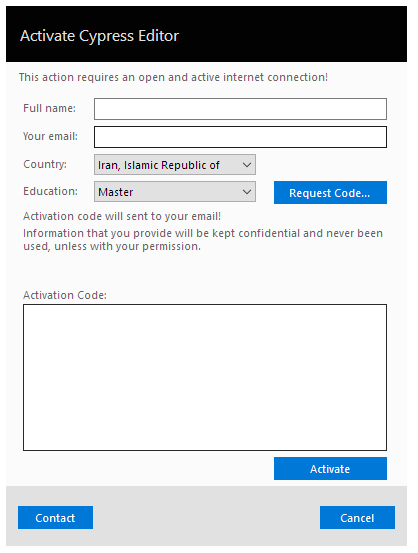Click the chevron arrow on Education dropdown
The image size is (418, 553).
(x=247, y=192)
